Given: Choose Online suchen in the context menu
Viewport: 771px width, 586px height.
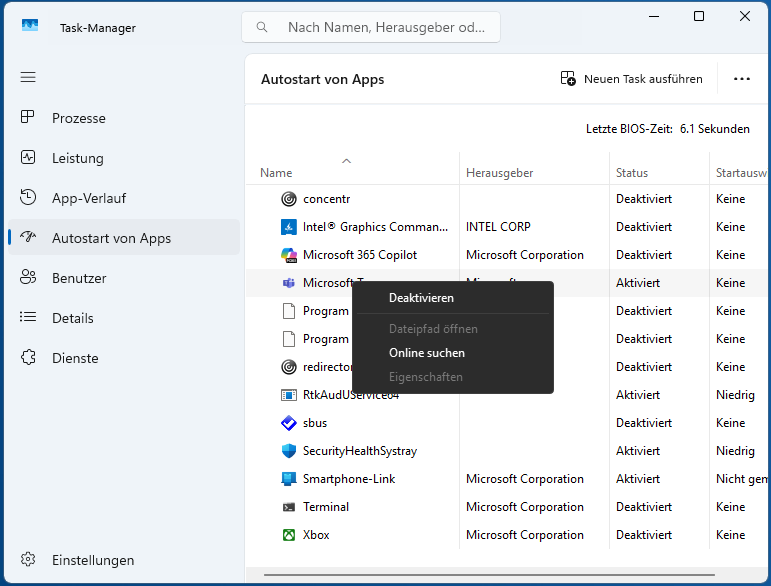Looking at the screenshot, I should pyautogui.click(x=453, y=353).
